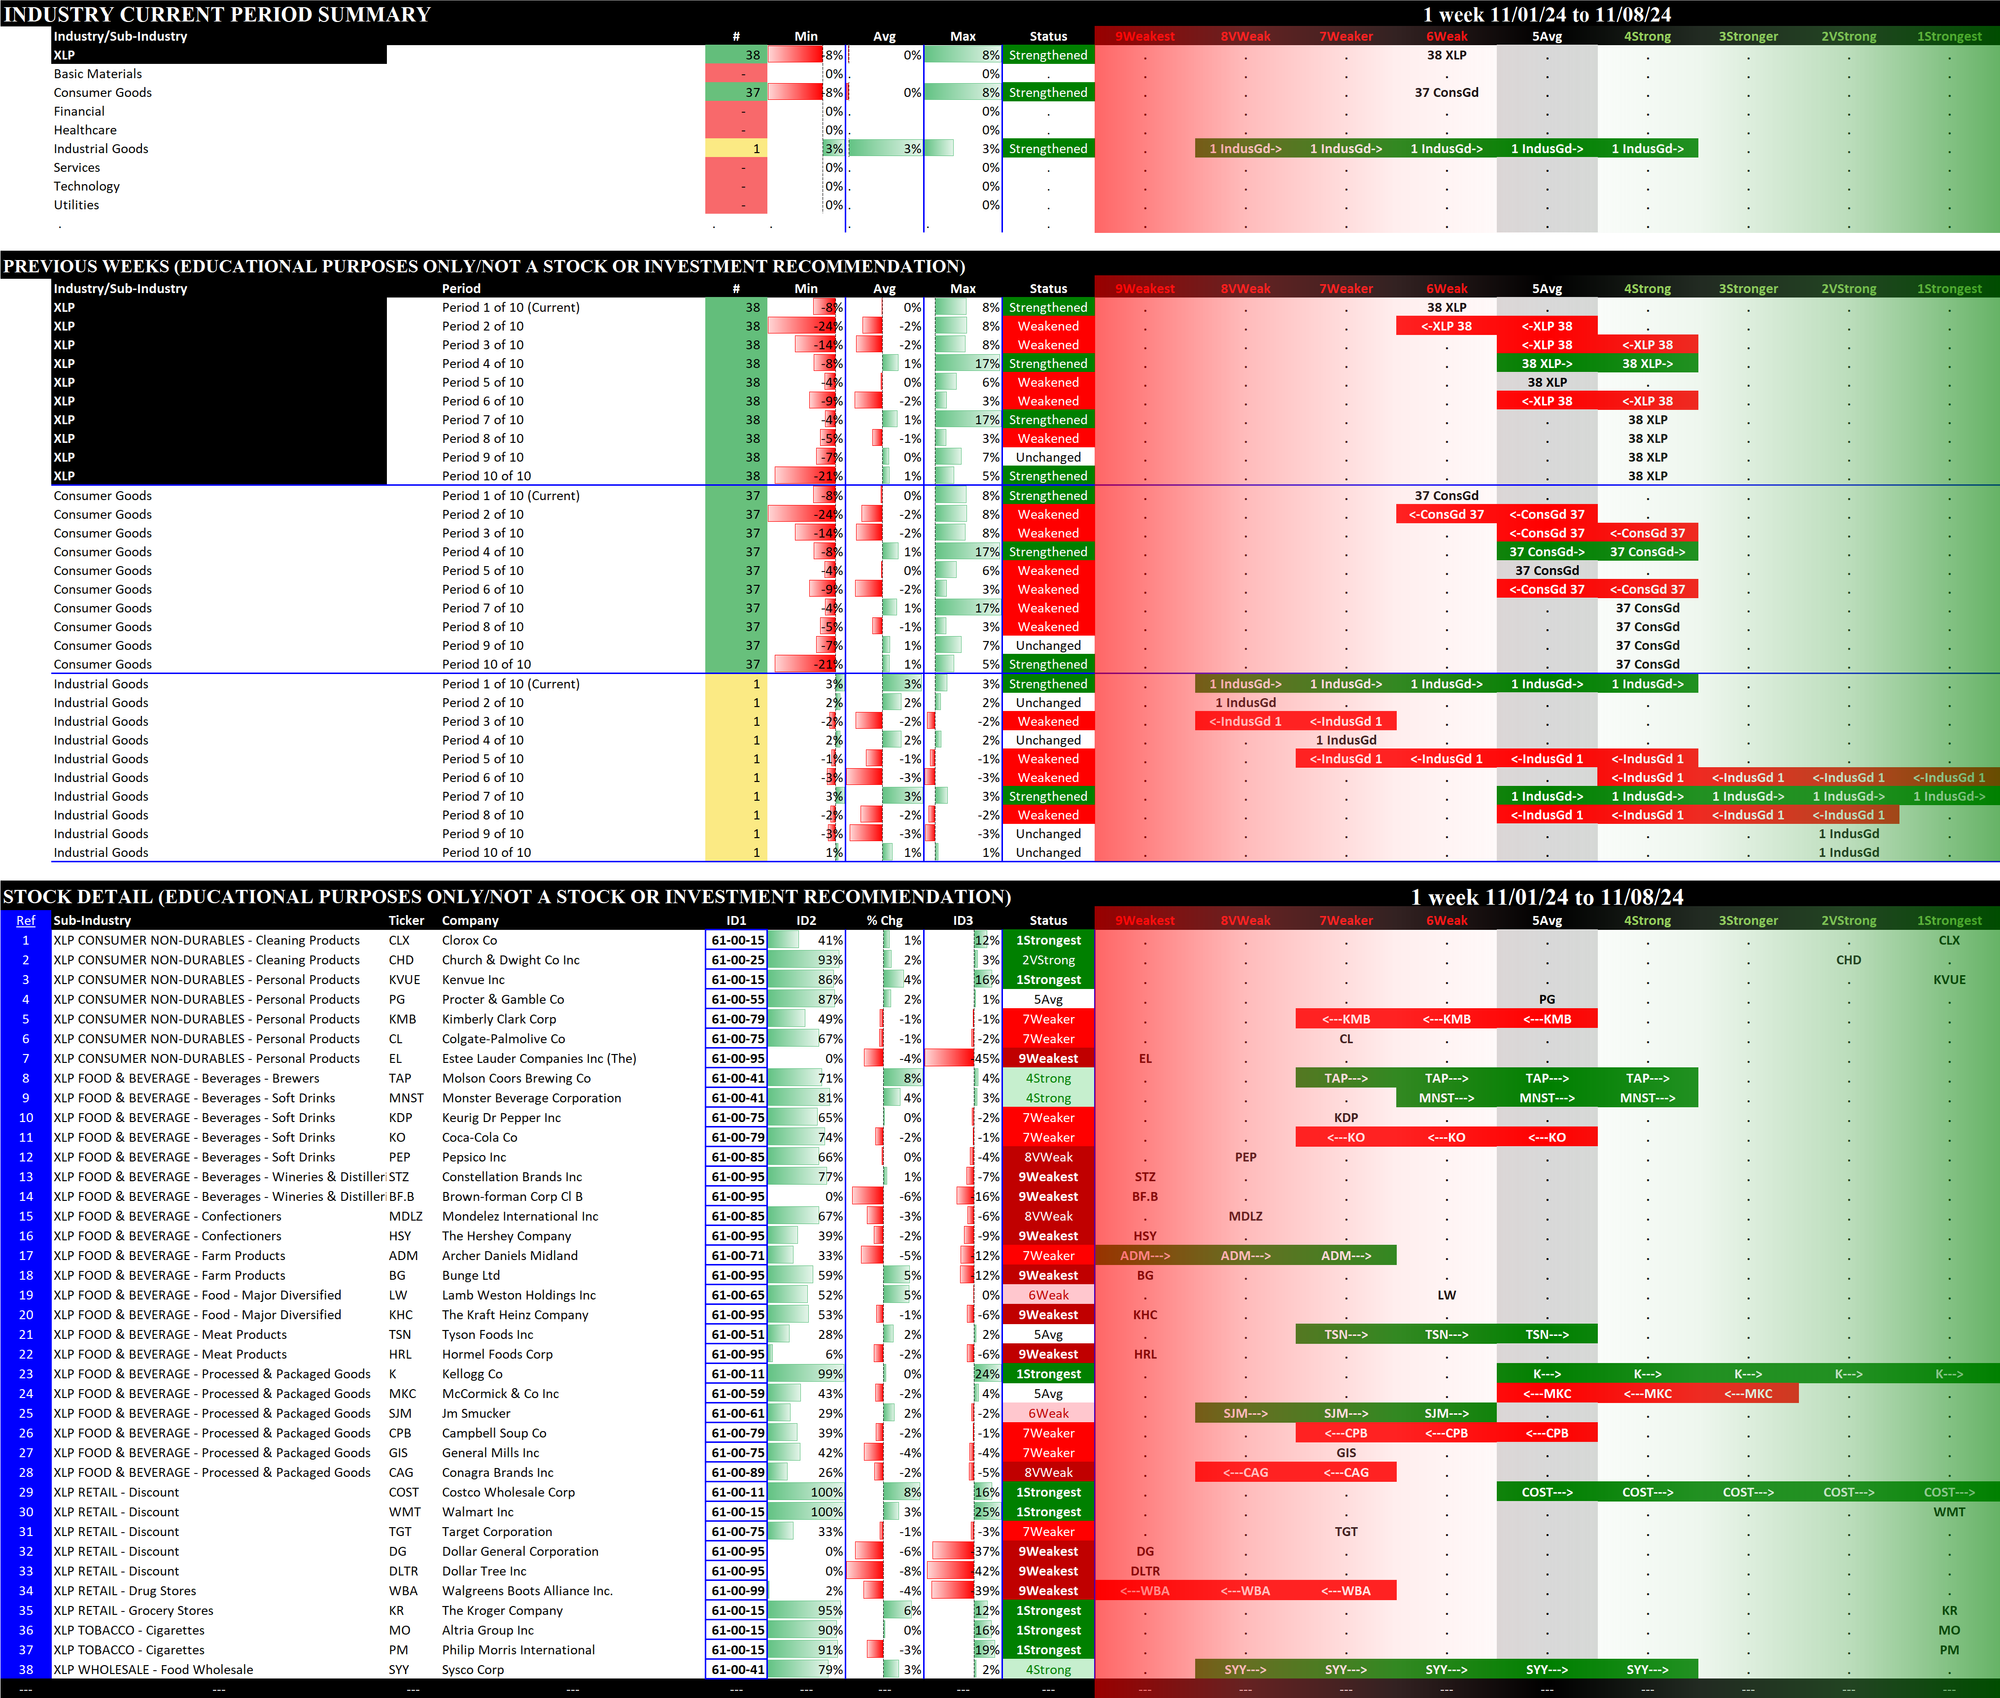Click the 9Weakest status cell for Dollar Tree
Screen dimensions: 2000x1698
point(1047,1571)
